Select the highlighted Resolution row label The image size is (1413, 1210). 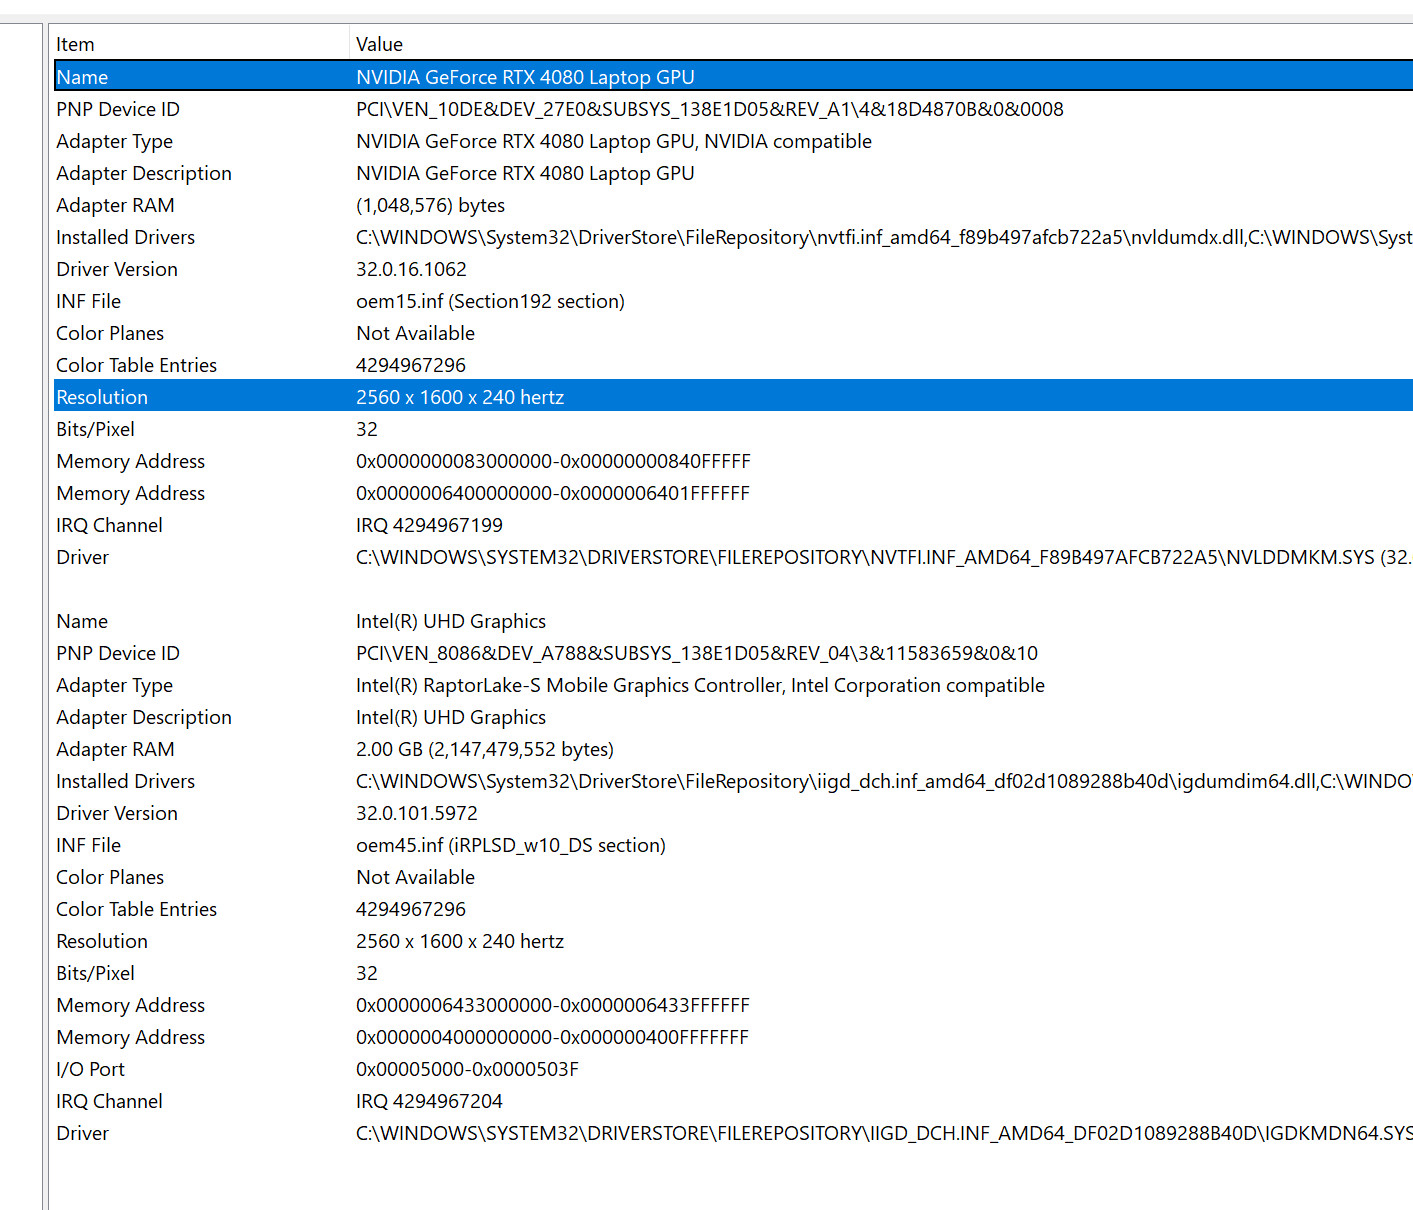tap(102, 397)
